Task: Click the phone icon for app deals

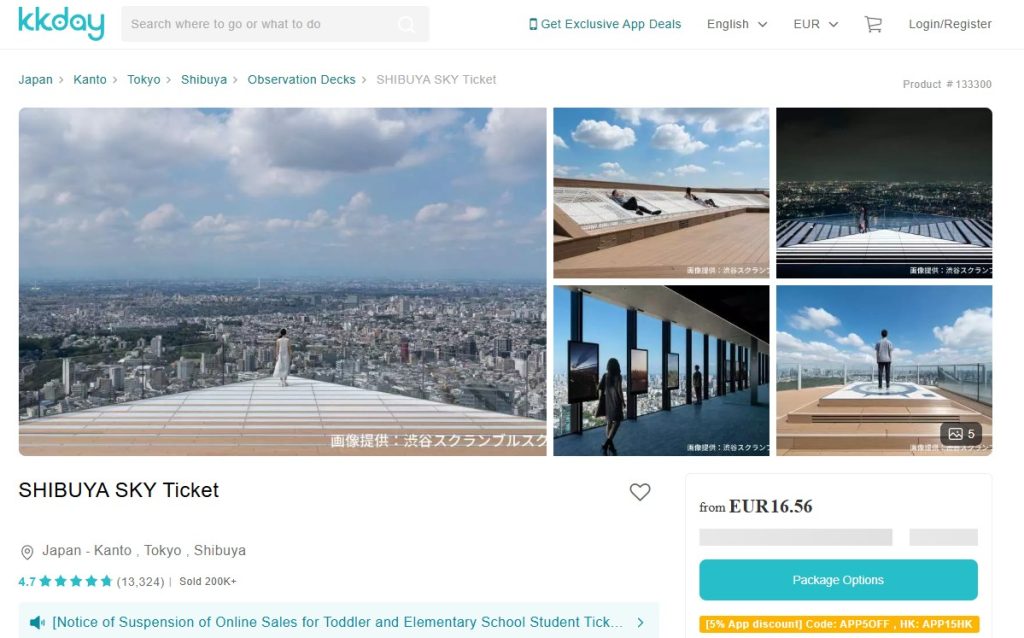Action: tap(533, 24)
